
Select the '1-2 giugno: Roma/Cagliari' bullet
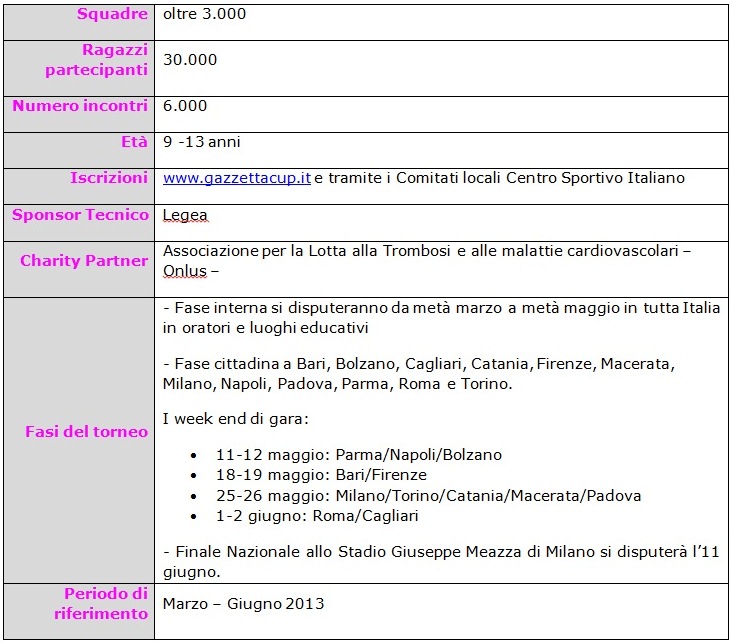(x=317, y=516)
